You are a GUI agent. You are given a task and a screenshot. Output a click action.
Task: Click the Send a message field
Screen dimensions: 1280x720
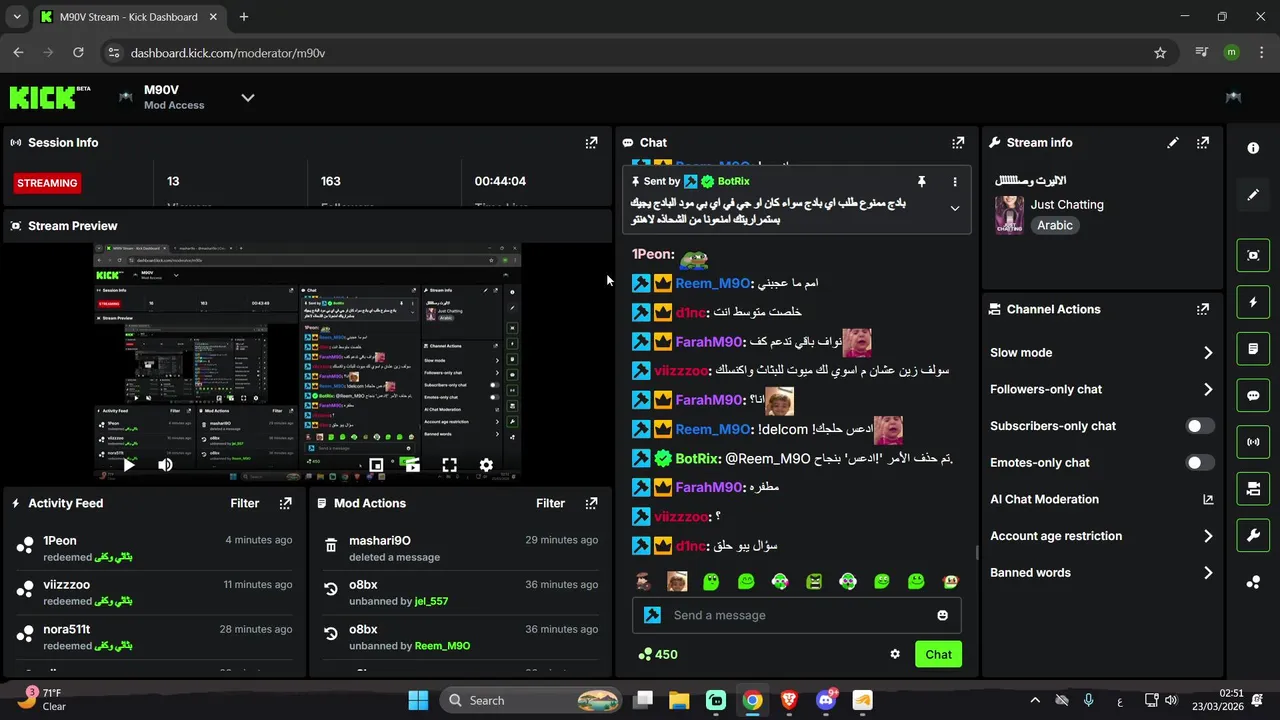click(796, 615)
